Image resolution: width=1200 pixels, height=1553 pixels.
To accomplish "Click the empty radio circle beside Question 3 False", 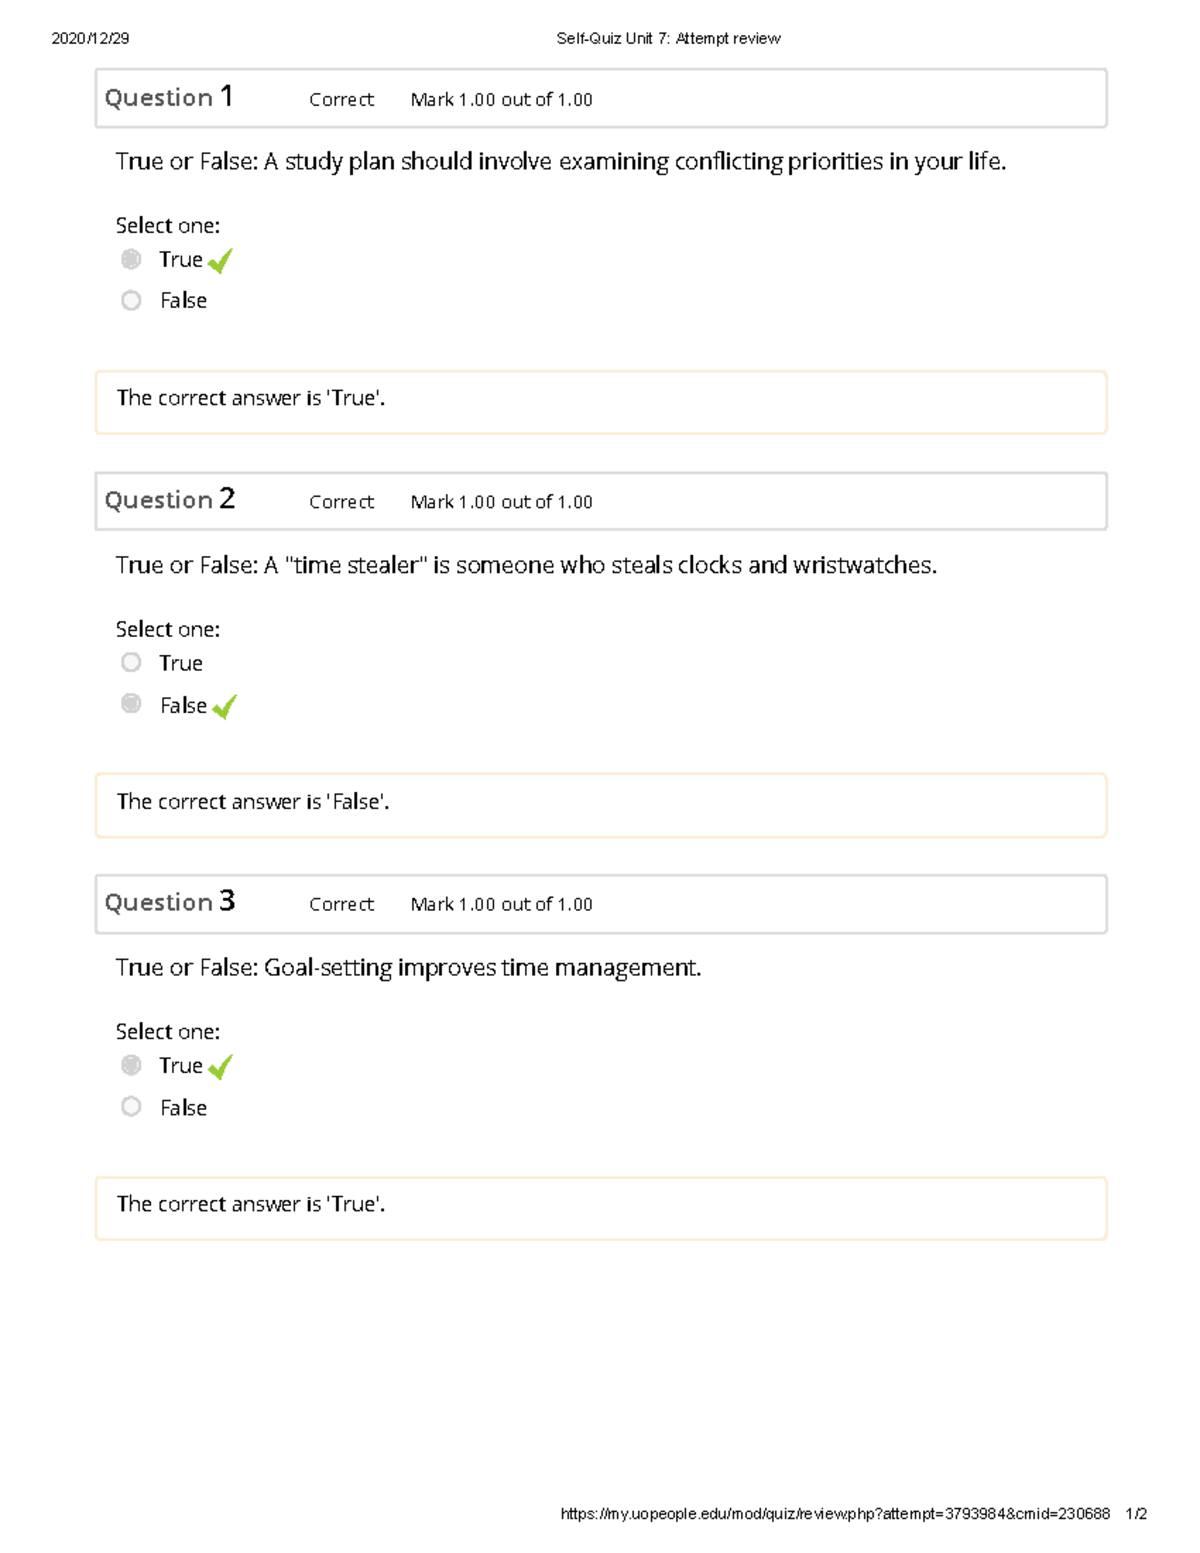I will [x=131, y=1106].
